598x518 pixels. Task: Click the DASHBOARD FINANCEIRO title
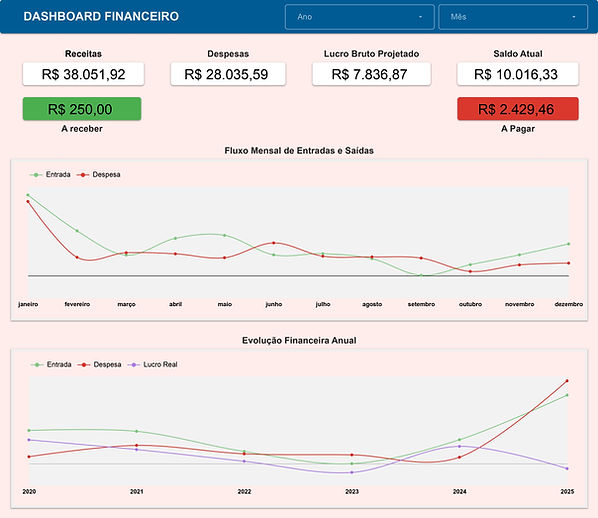pos(101,16)
